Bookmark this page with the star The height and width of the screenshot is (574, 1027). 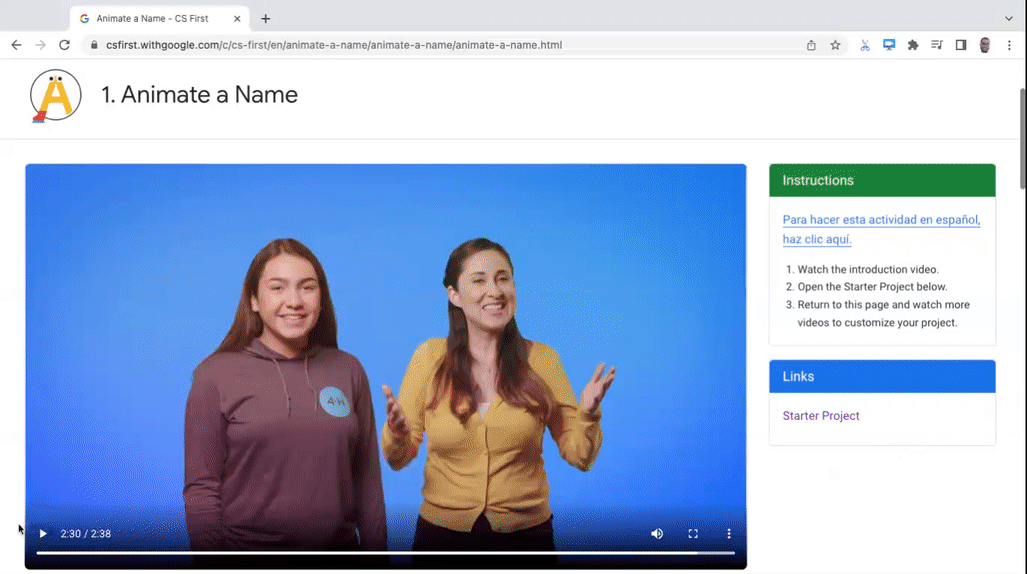tap(835, 45)
